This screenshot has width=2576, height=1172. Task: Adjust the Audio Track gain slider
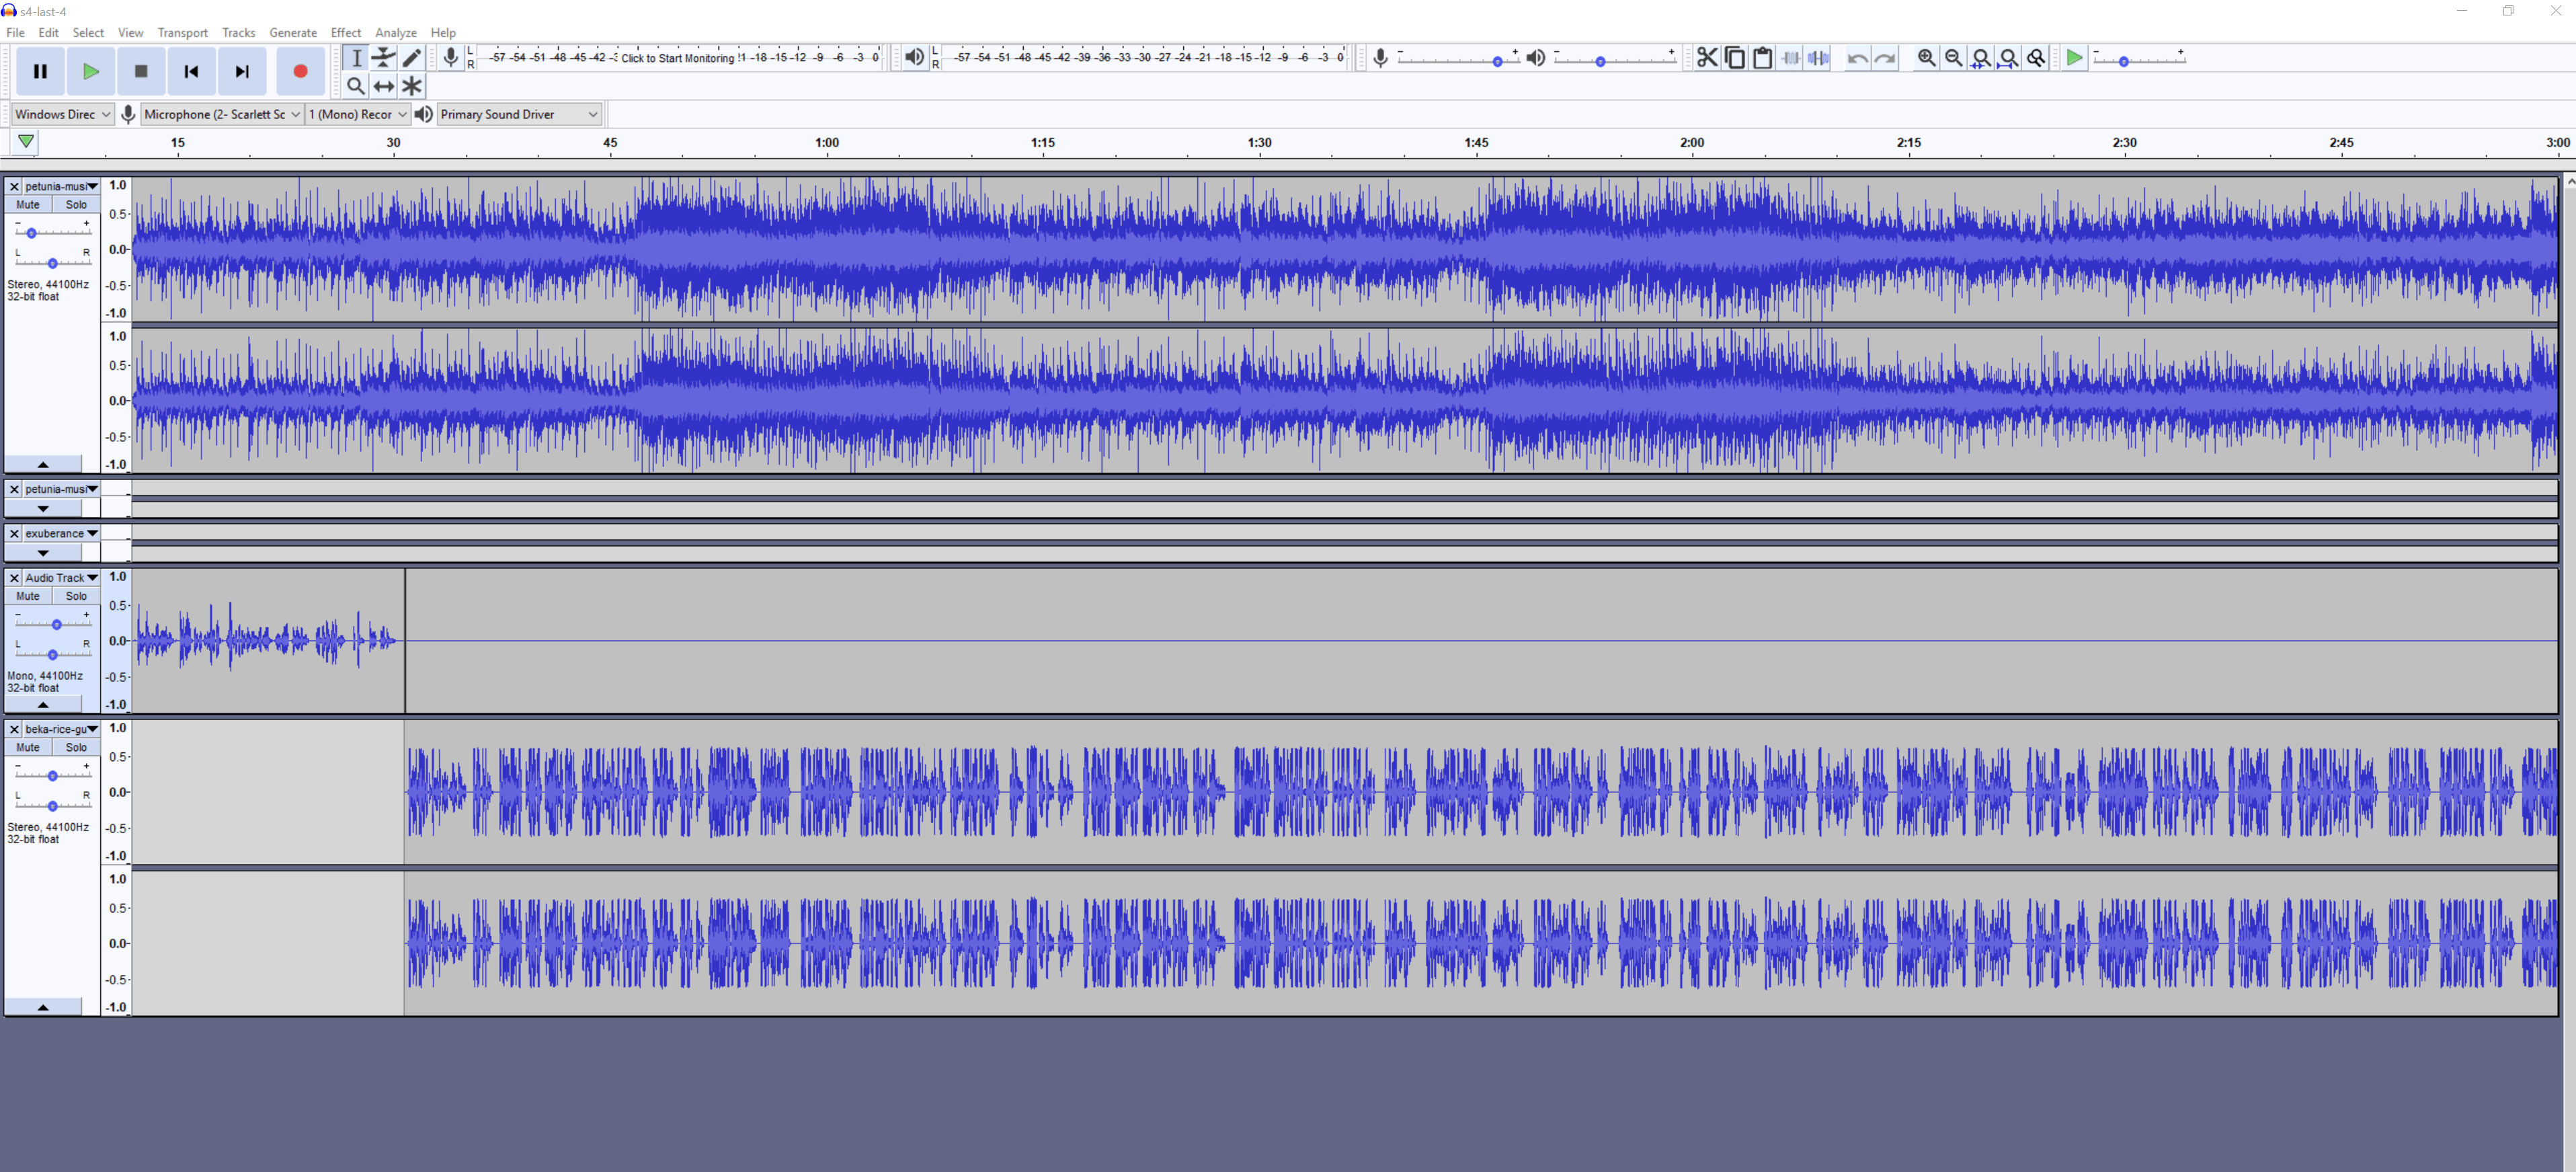pyautogui.click(x=56, y=624)
